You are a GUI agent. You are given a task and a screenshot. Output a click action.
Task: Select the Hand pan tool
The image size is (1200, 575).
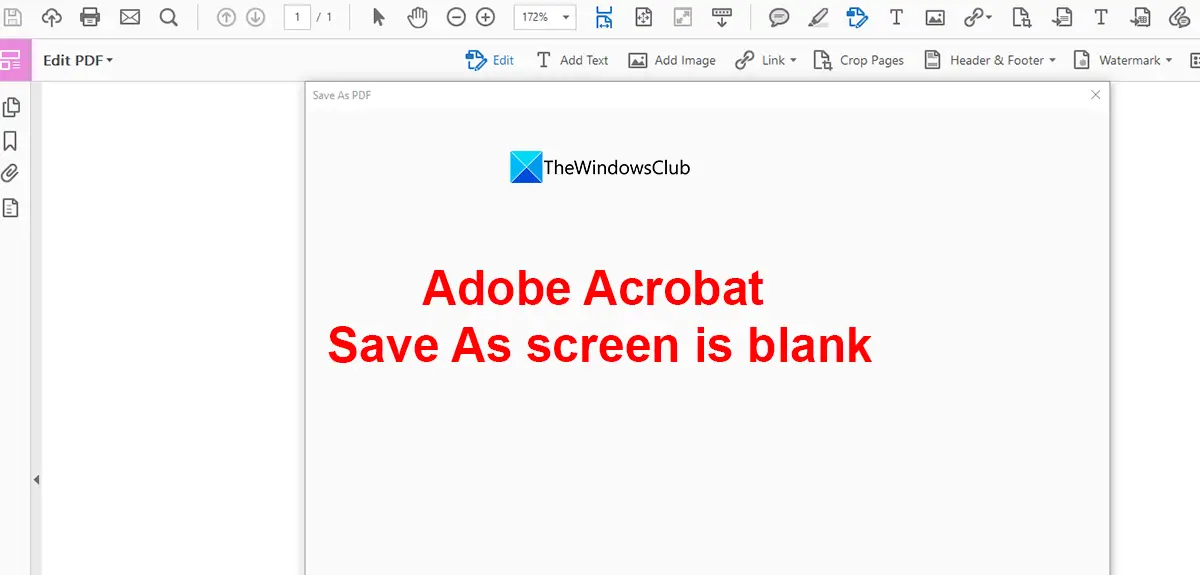[x=418, y=17]
